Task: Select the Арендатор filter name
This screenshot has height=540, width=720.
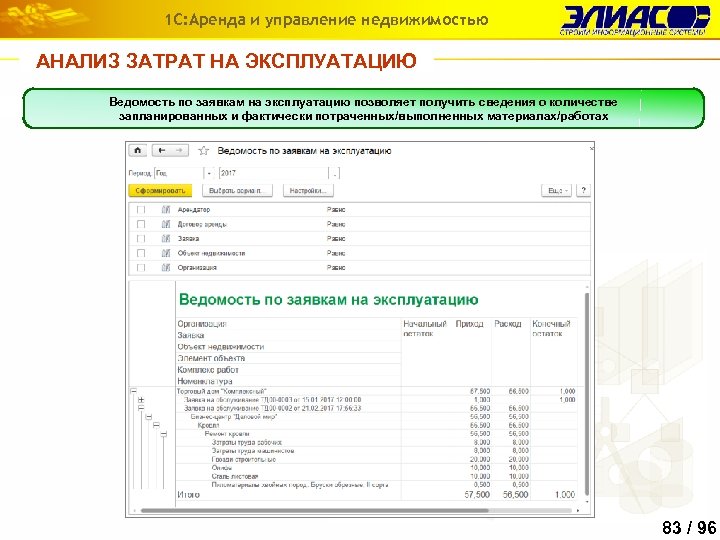Action: pyautogui.click(x=193, y=210)
